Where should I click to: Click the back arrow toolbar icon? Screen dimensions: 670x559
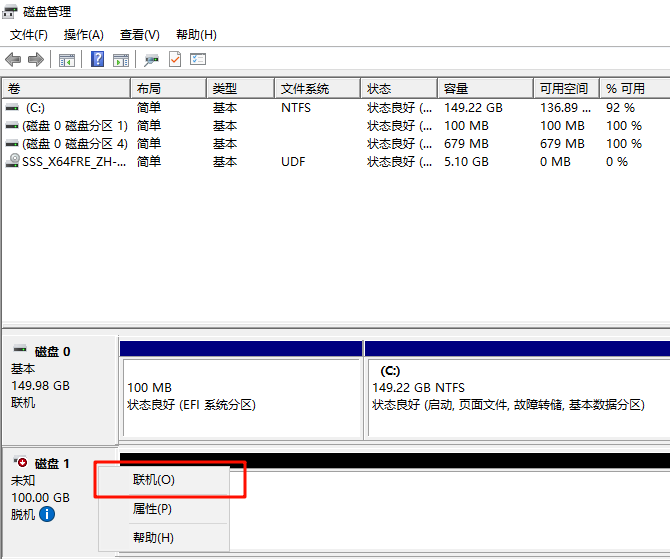[x=13, y=60]
